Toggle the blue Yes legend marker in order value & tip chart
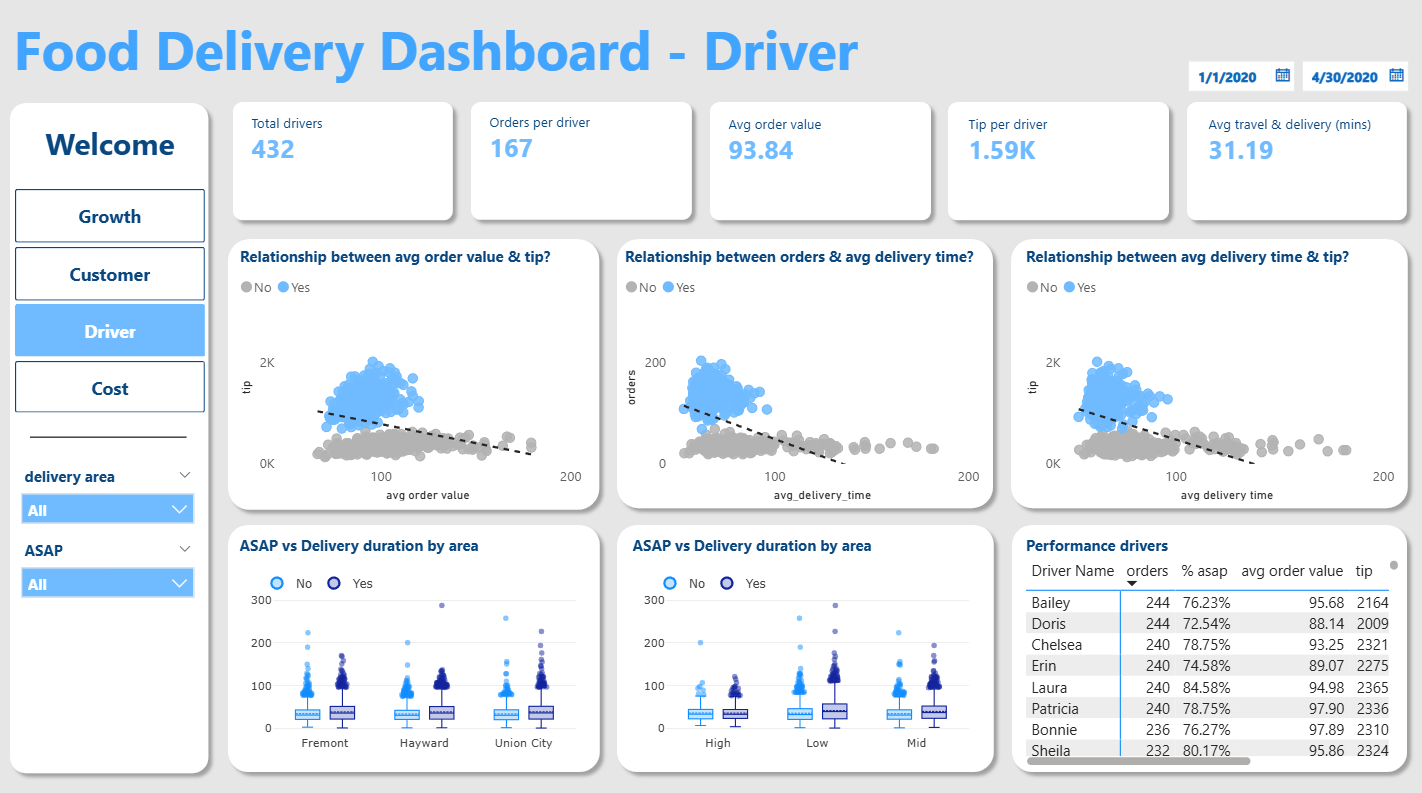The width and height of the screenshot is (1422, 793). click(284, 287)
